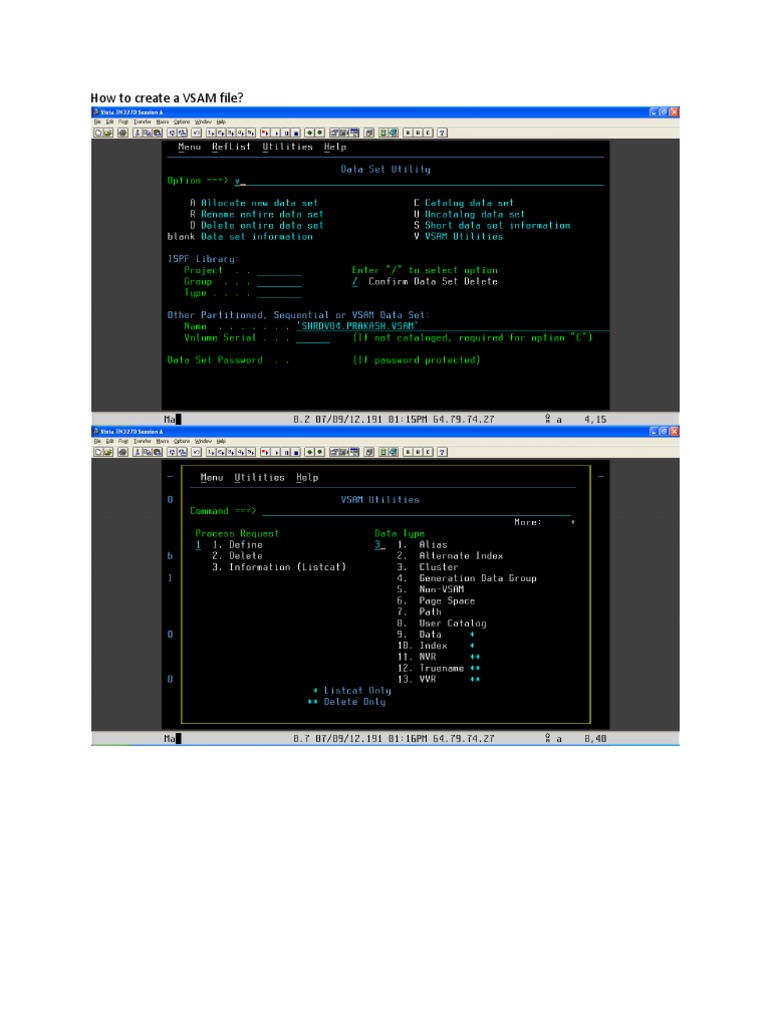This screenshot has width=768, height=1024.
Task: Open Help on VSAM Utilities screen
Action: tap(307, 477)
